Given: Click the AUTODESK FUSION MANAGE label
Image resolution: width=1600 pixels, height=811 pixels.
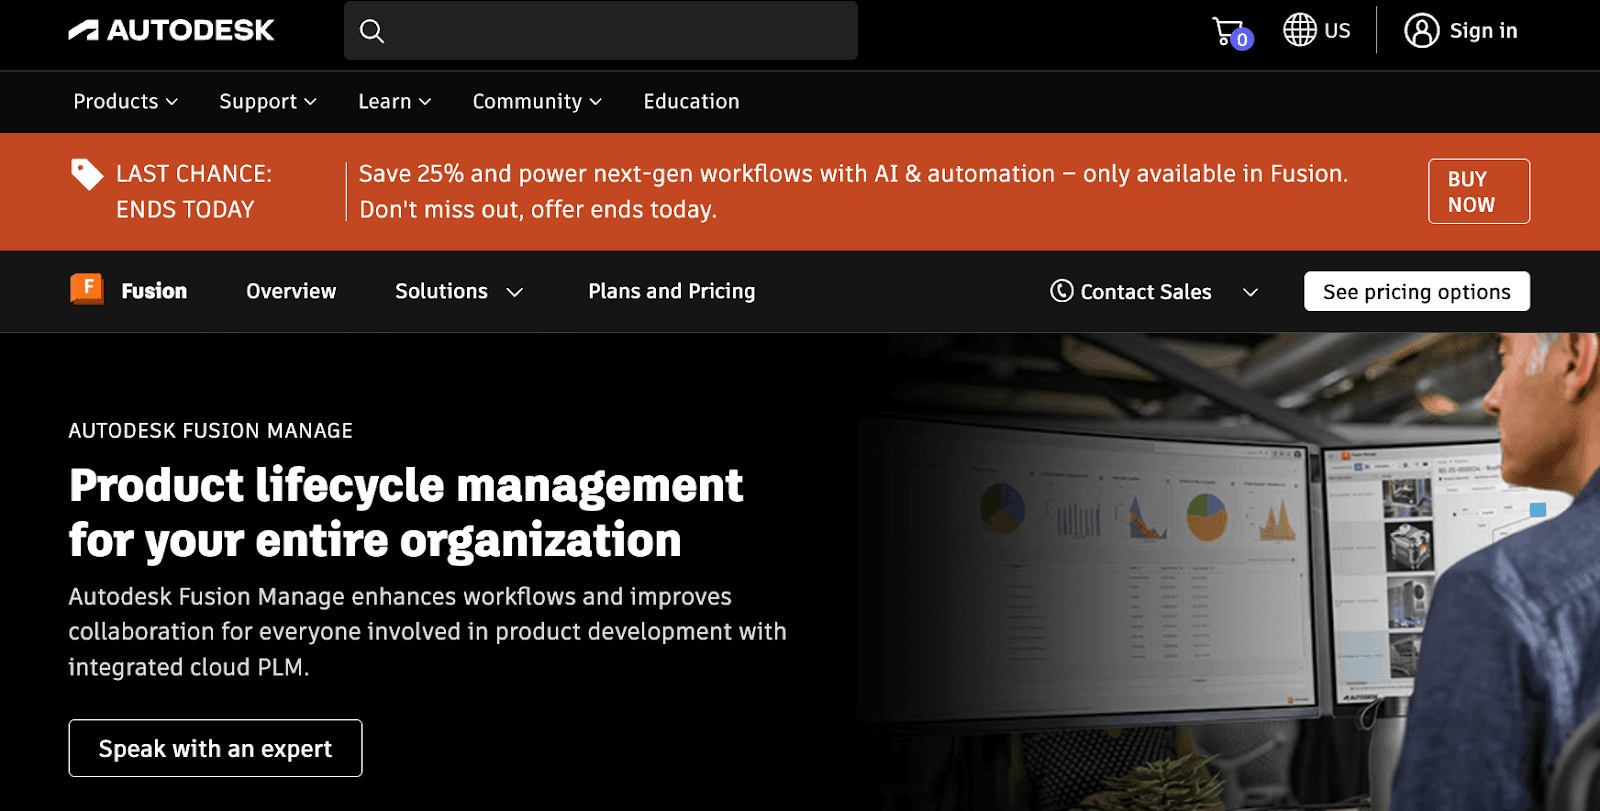Looking at the screenshot, I should point(210,431).
